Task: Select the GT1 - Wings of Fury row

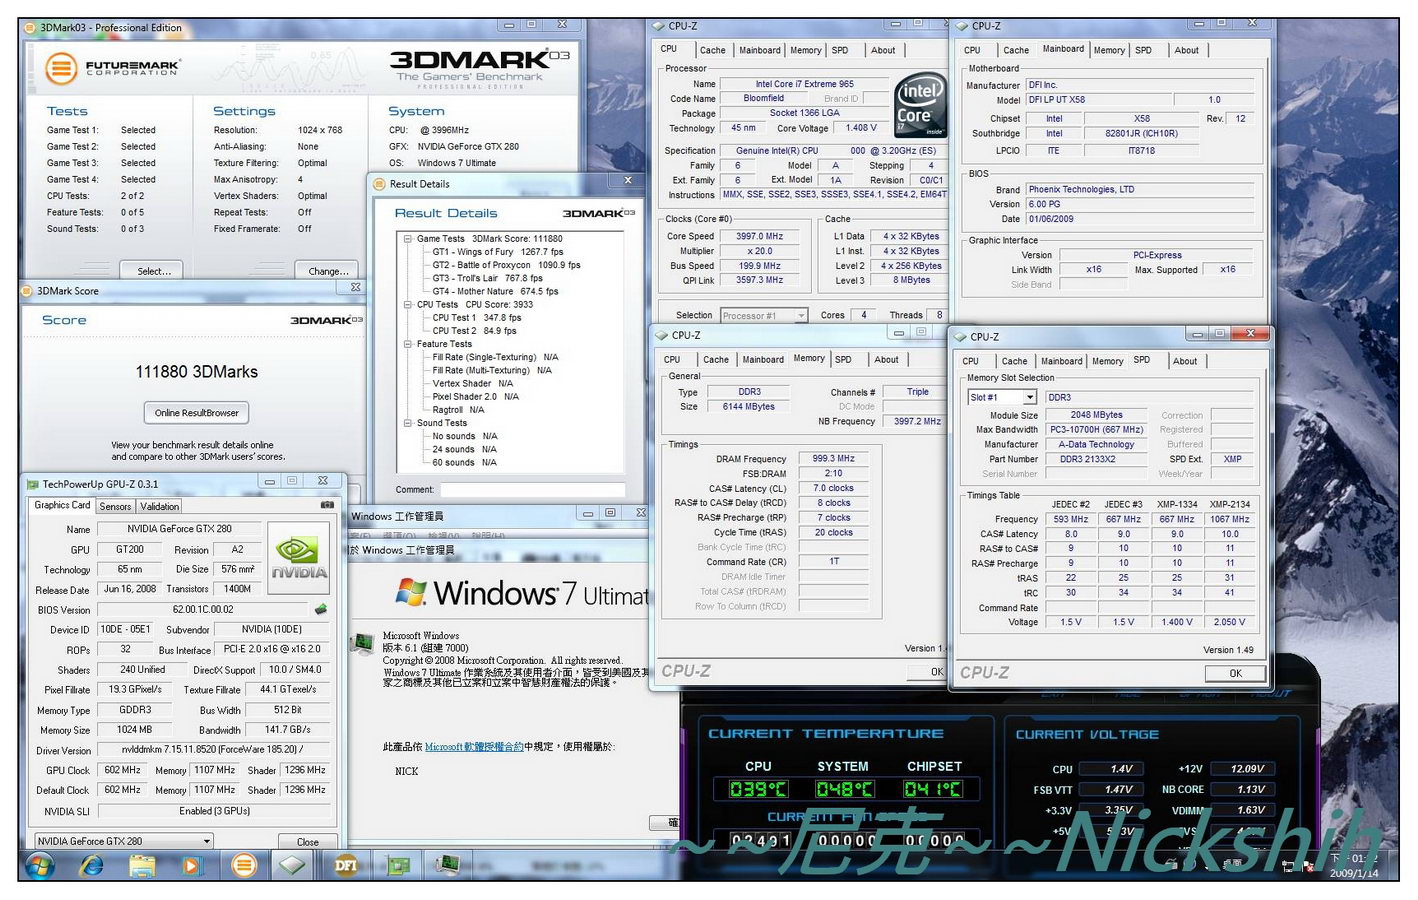Action: [x=497, y=252]
